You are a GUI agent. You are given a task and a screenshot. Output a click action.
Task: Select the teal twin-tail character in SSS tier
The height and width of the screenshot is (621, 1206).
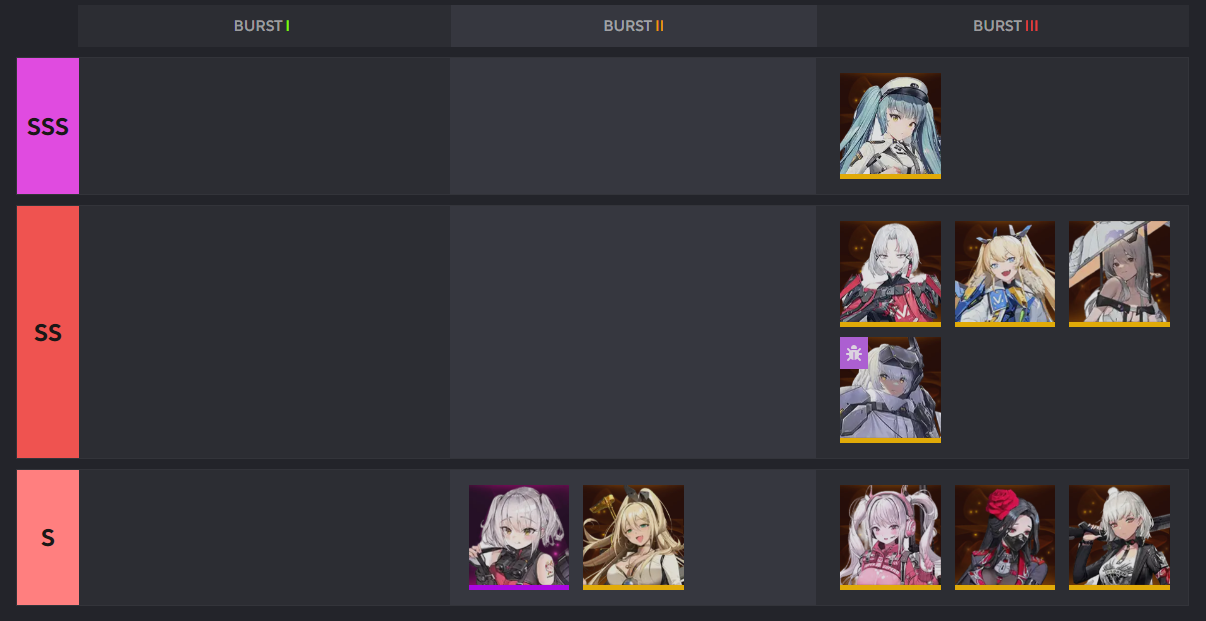[890, 126]
